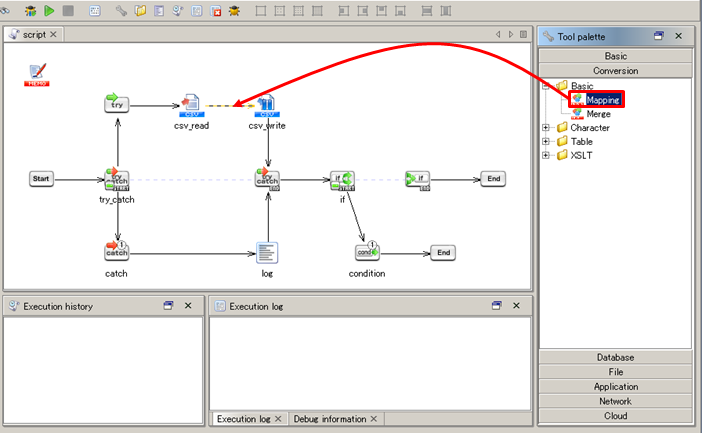The height and width of the screenshot is (433, 702).
Task: Expand the Character folder in the palette
Action: [x=546, y=128]
